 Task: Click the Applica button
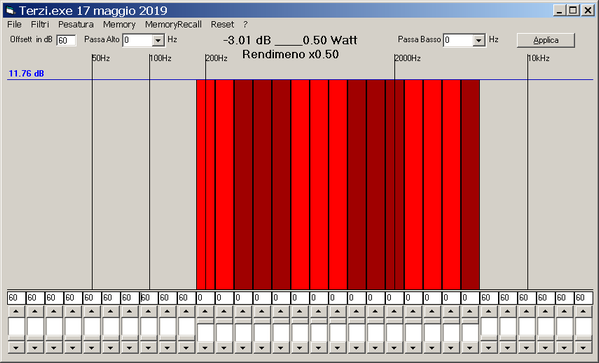[x=546, y=40]
